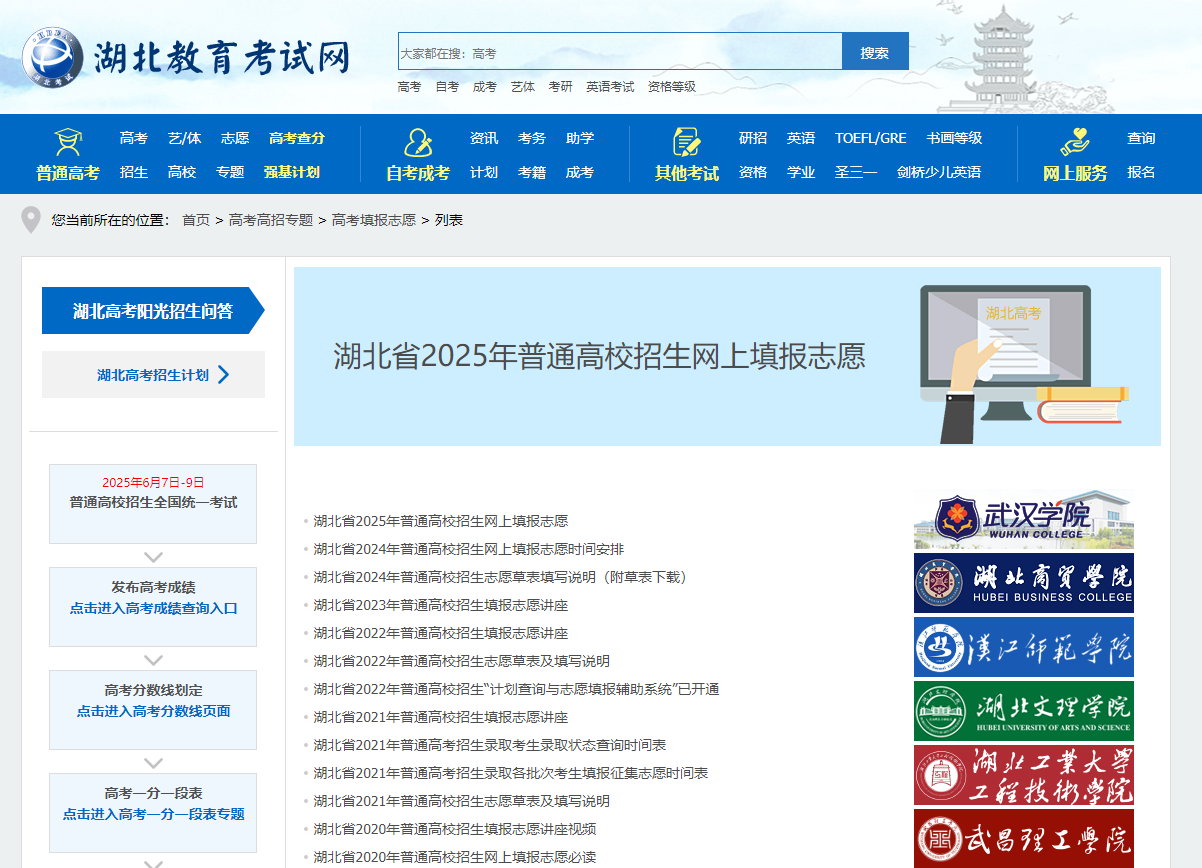The width and height of the screenshot is (1202, 868).
Task: Click the 自考成考 pencil icon
Action: coord(417,141)
